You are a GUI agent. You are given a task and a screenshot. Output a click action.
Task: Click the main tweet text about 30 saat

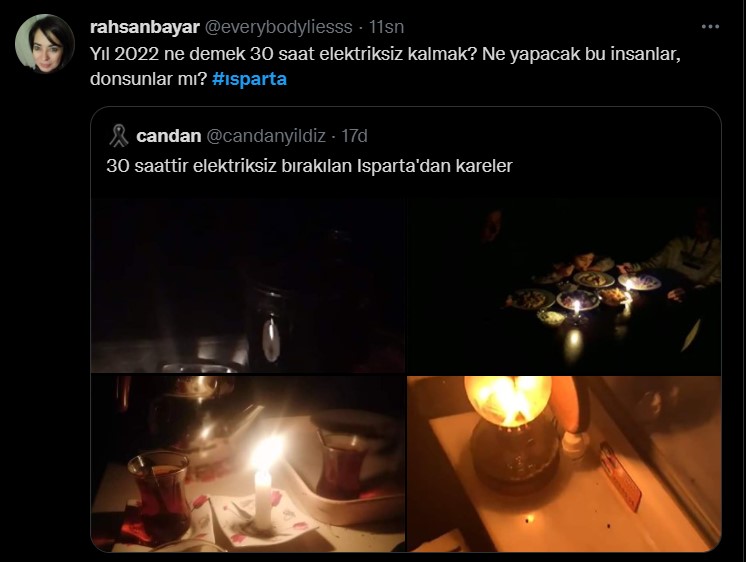385,67
